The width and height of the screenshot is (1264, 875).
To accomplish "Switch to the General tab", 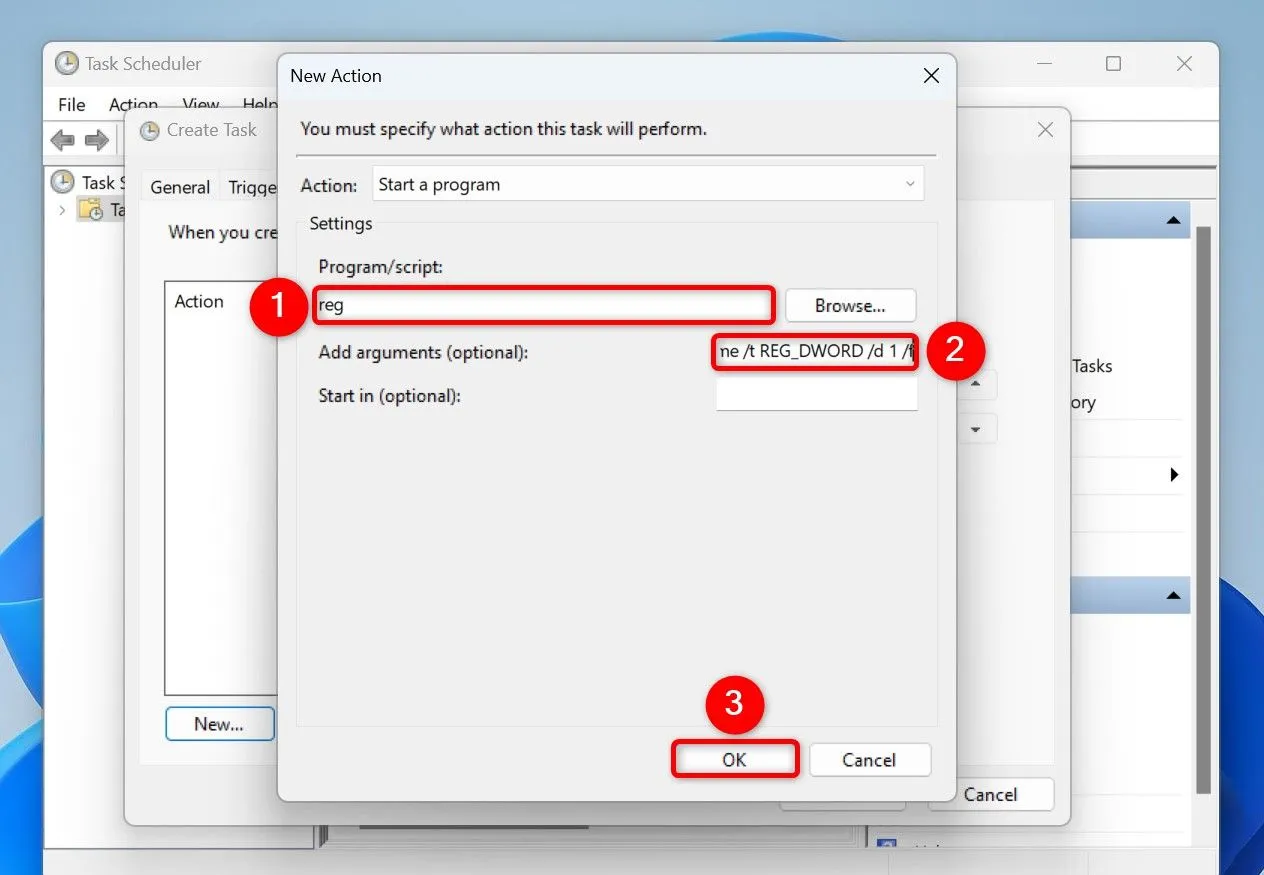I will point(179,187).
